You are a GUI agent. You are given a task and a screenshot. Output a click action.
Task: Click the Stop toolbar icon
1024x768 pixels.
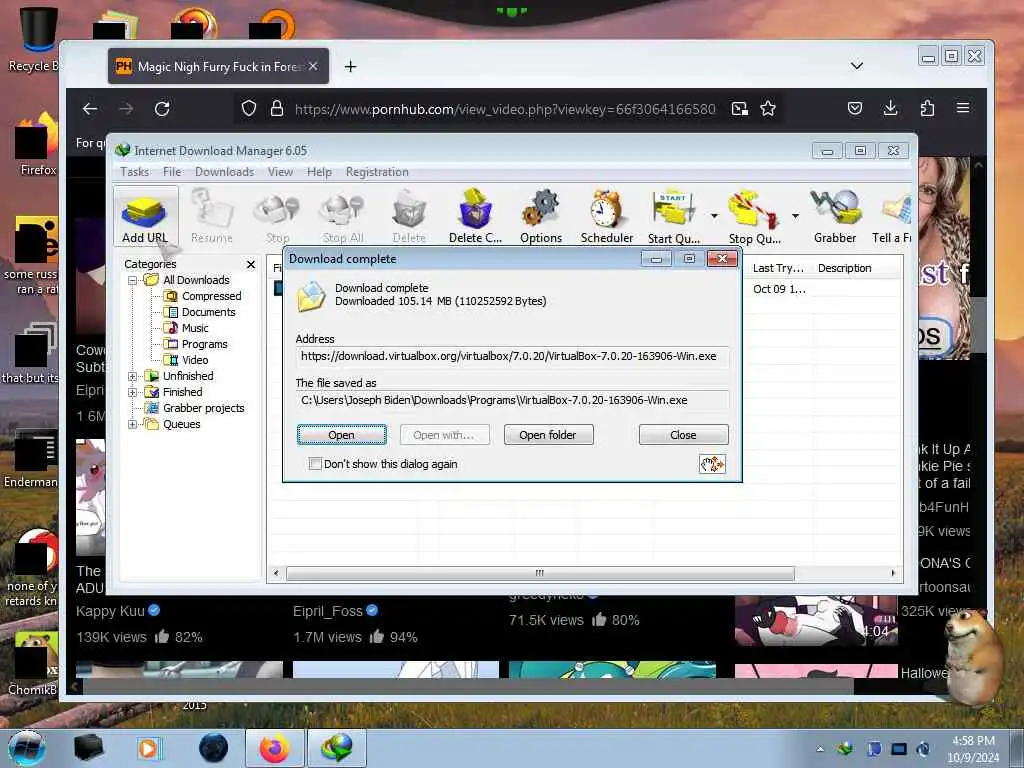(277, 216)
